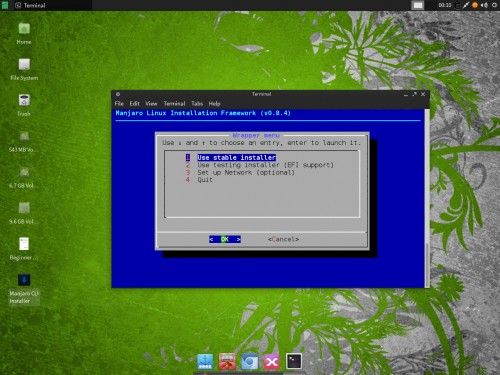Select 'Set up Network (optional)' entry
Screen dimensions: 500x375
(246, 172)
